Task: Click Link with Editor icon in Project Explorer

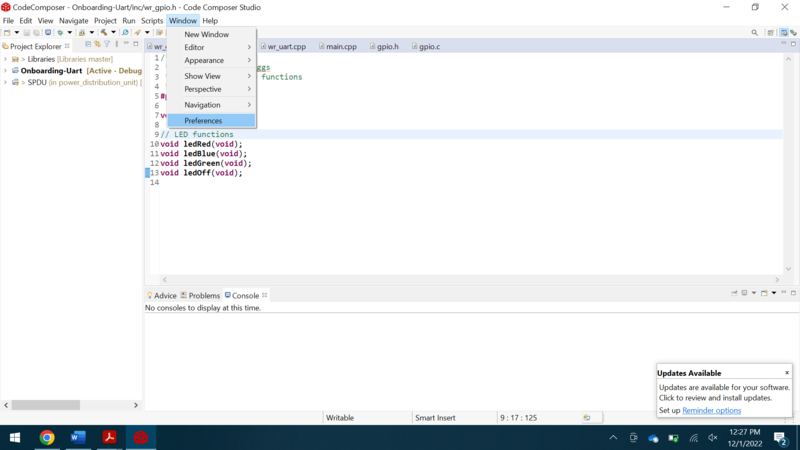Action: 98,45
